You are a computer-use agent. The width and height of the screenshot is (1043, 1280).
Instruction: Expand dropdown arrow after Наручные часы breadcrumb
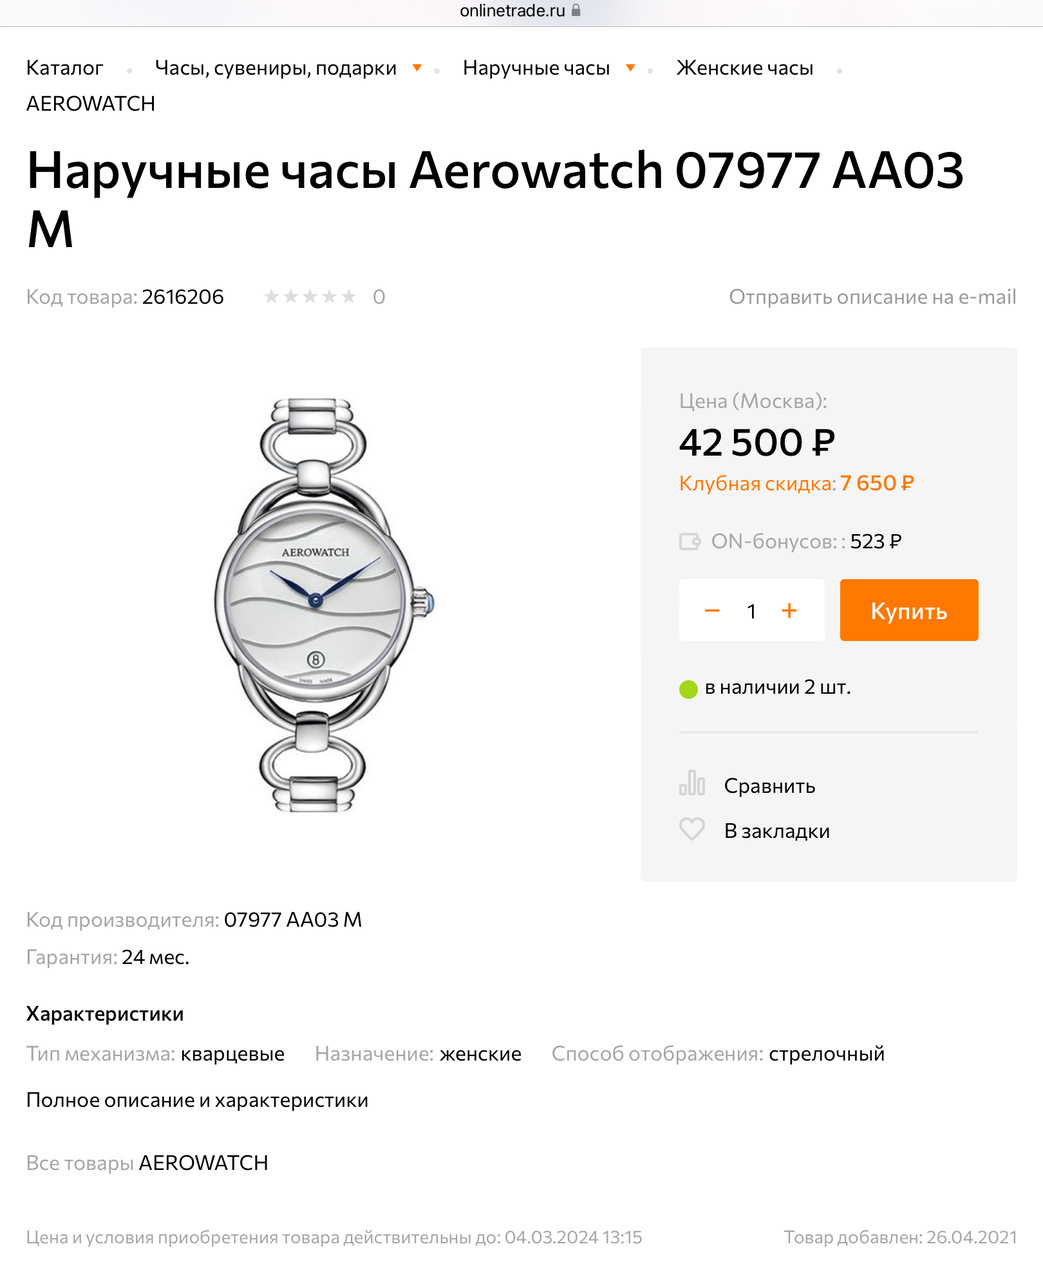point(630,68)
